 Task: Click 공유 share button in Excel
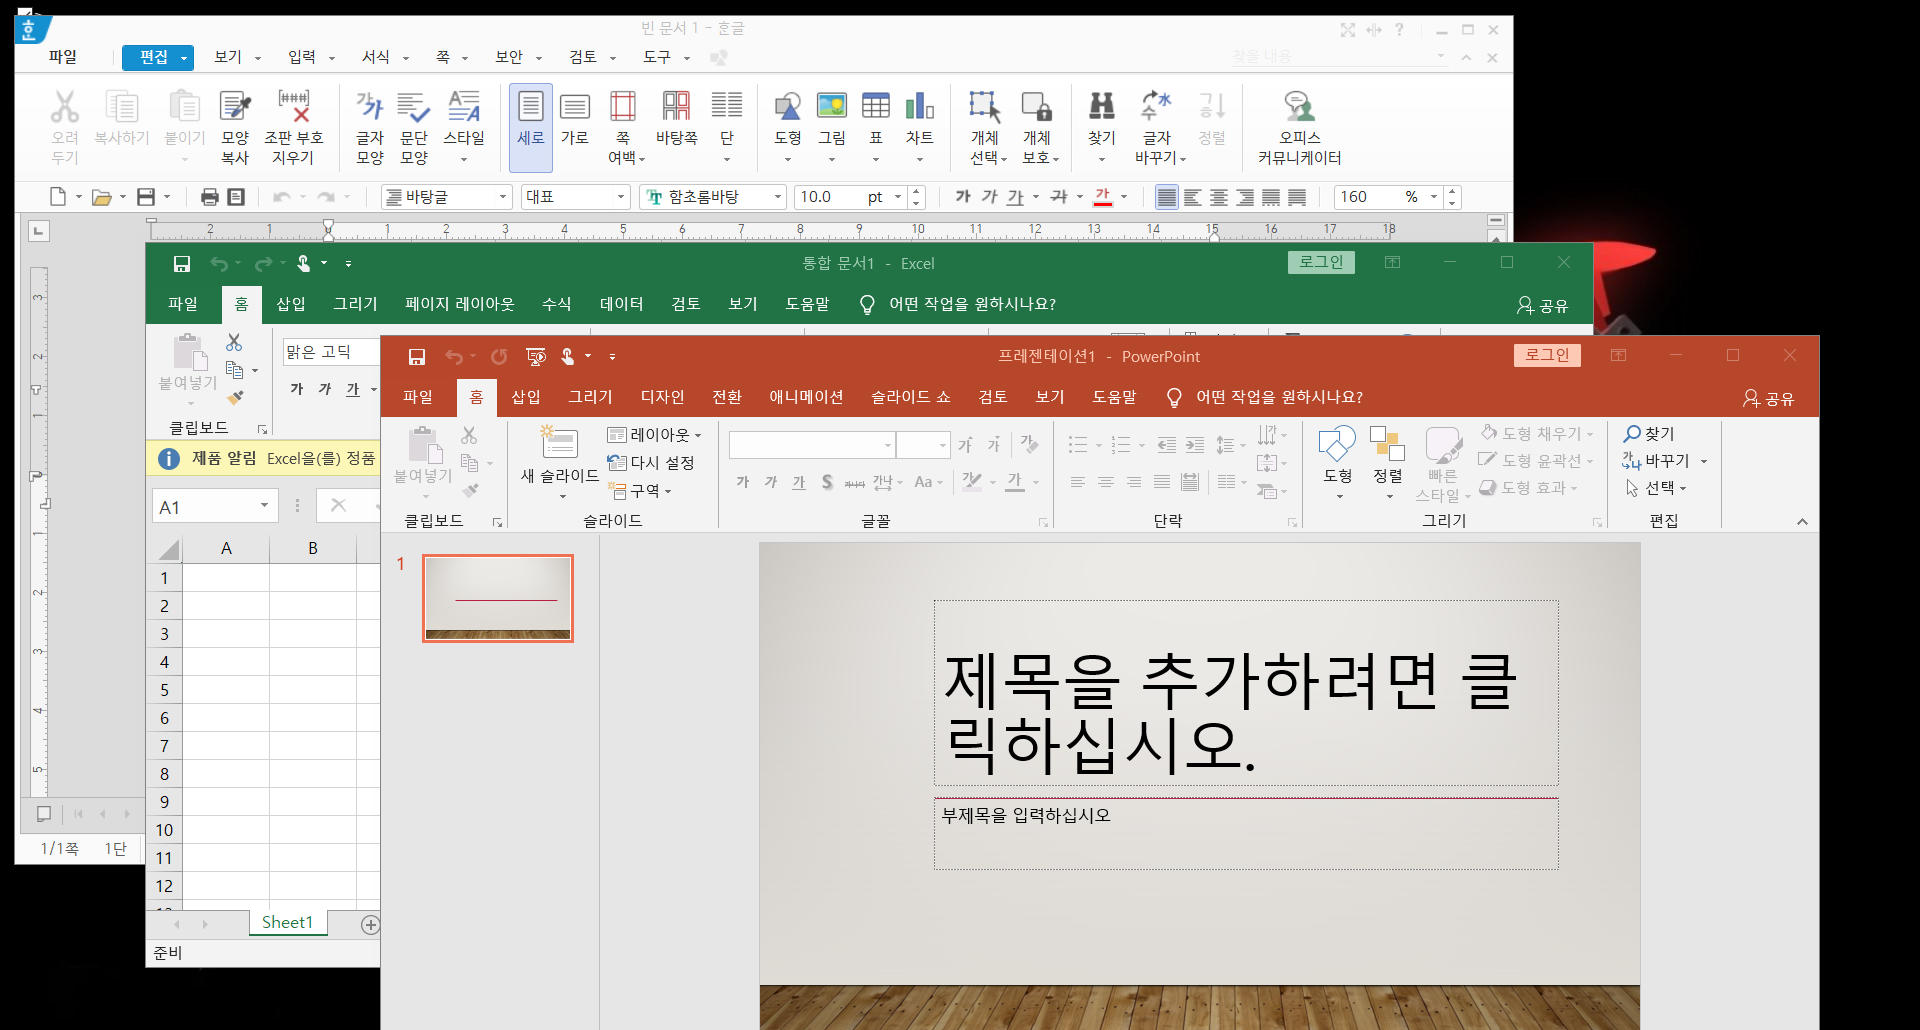point(1542,305)
